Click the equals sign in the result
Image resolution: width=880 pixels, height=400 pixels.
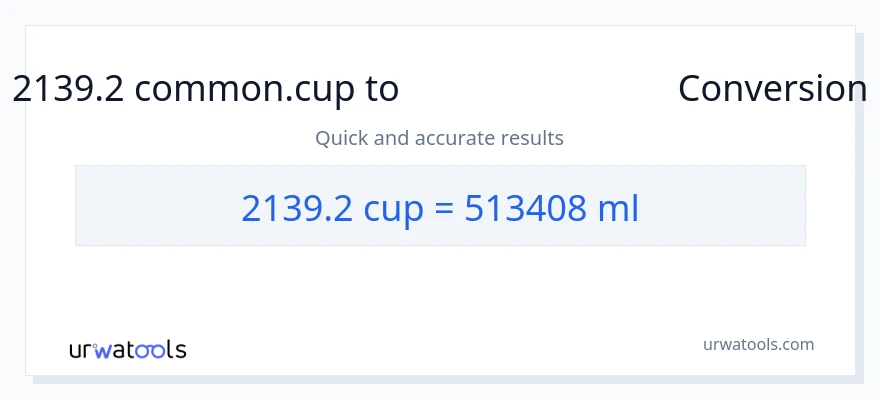tap(444, 208)
